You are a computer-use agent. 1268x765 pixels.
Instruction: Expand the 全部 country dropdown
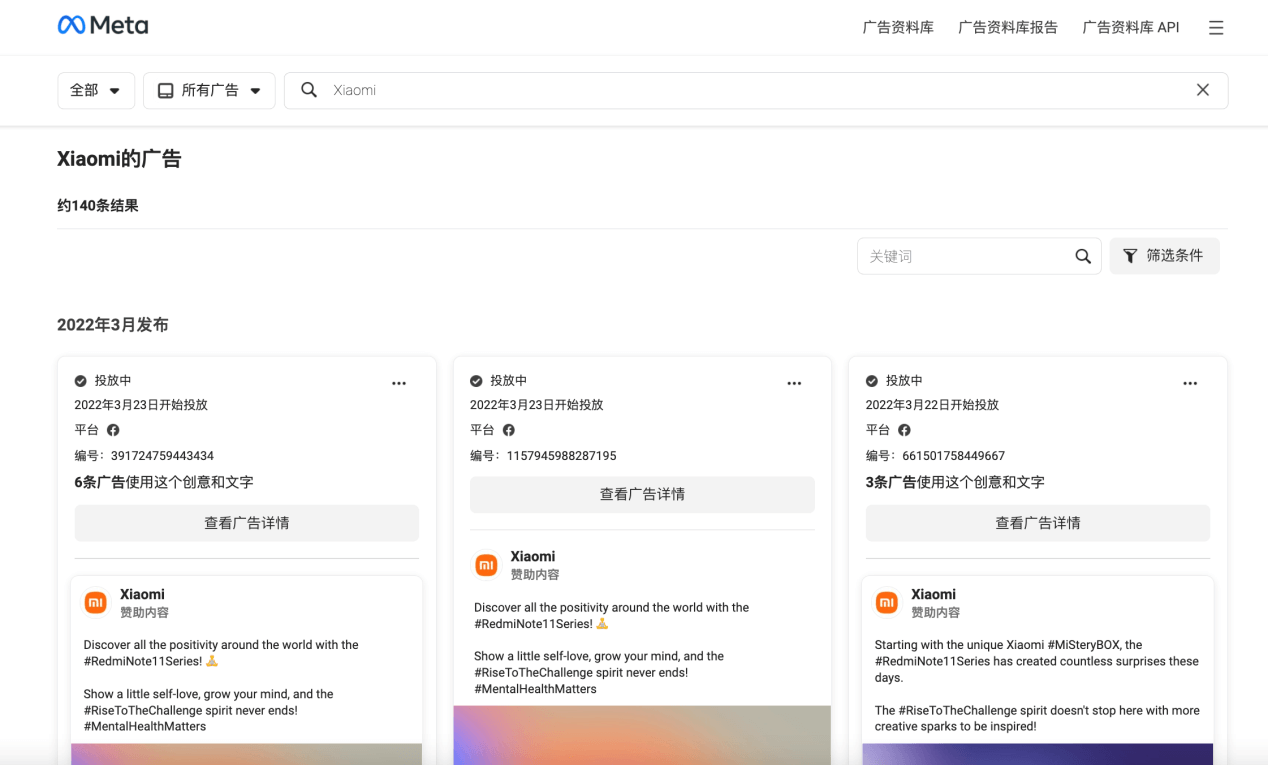click(96, 90)
